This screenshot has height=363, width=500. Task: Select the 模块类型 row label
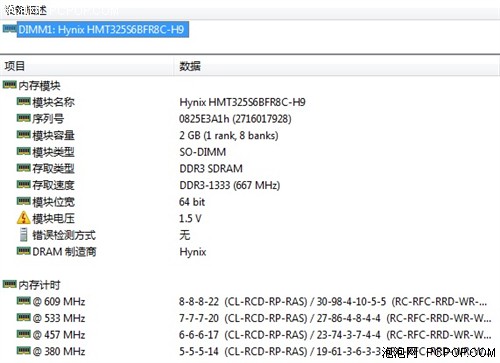tap(53, 152)
